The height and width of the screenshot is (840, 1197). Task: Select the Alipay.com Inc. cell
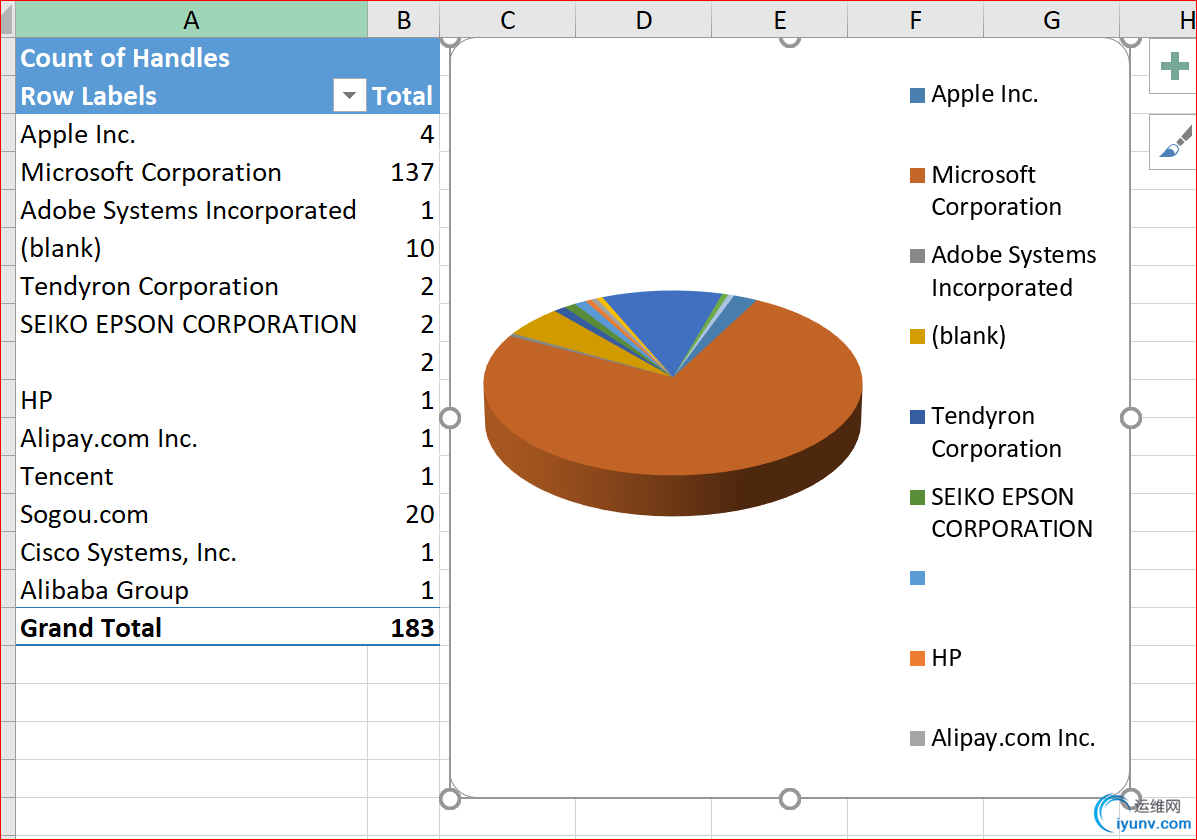point(191,438)
